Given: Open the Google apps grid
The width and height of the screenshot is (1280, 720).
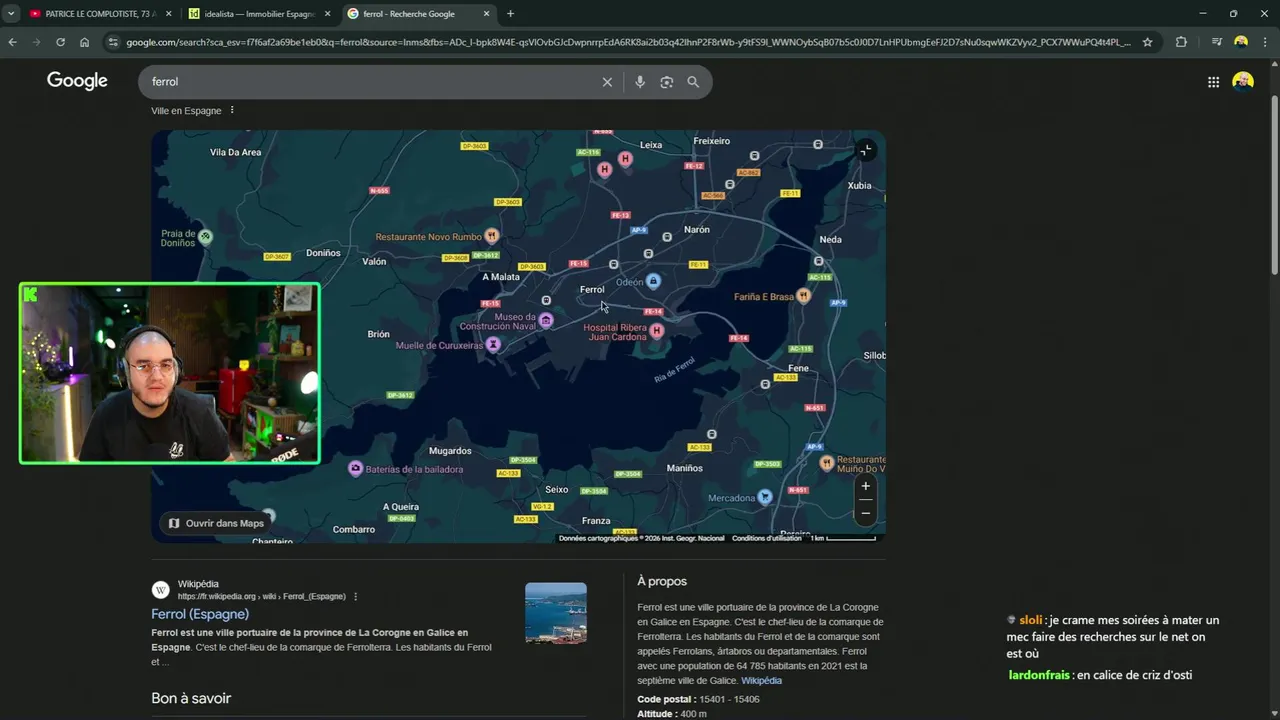Looking at the screenshot, I should pos(1213,82).
